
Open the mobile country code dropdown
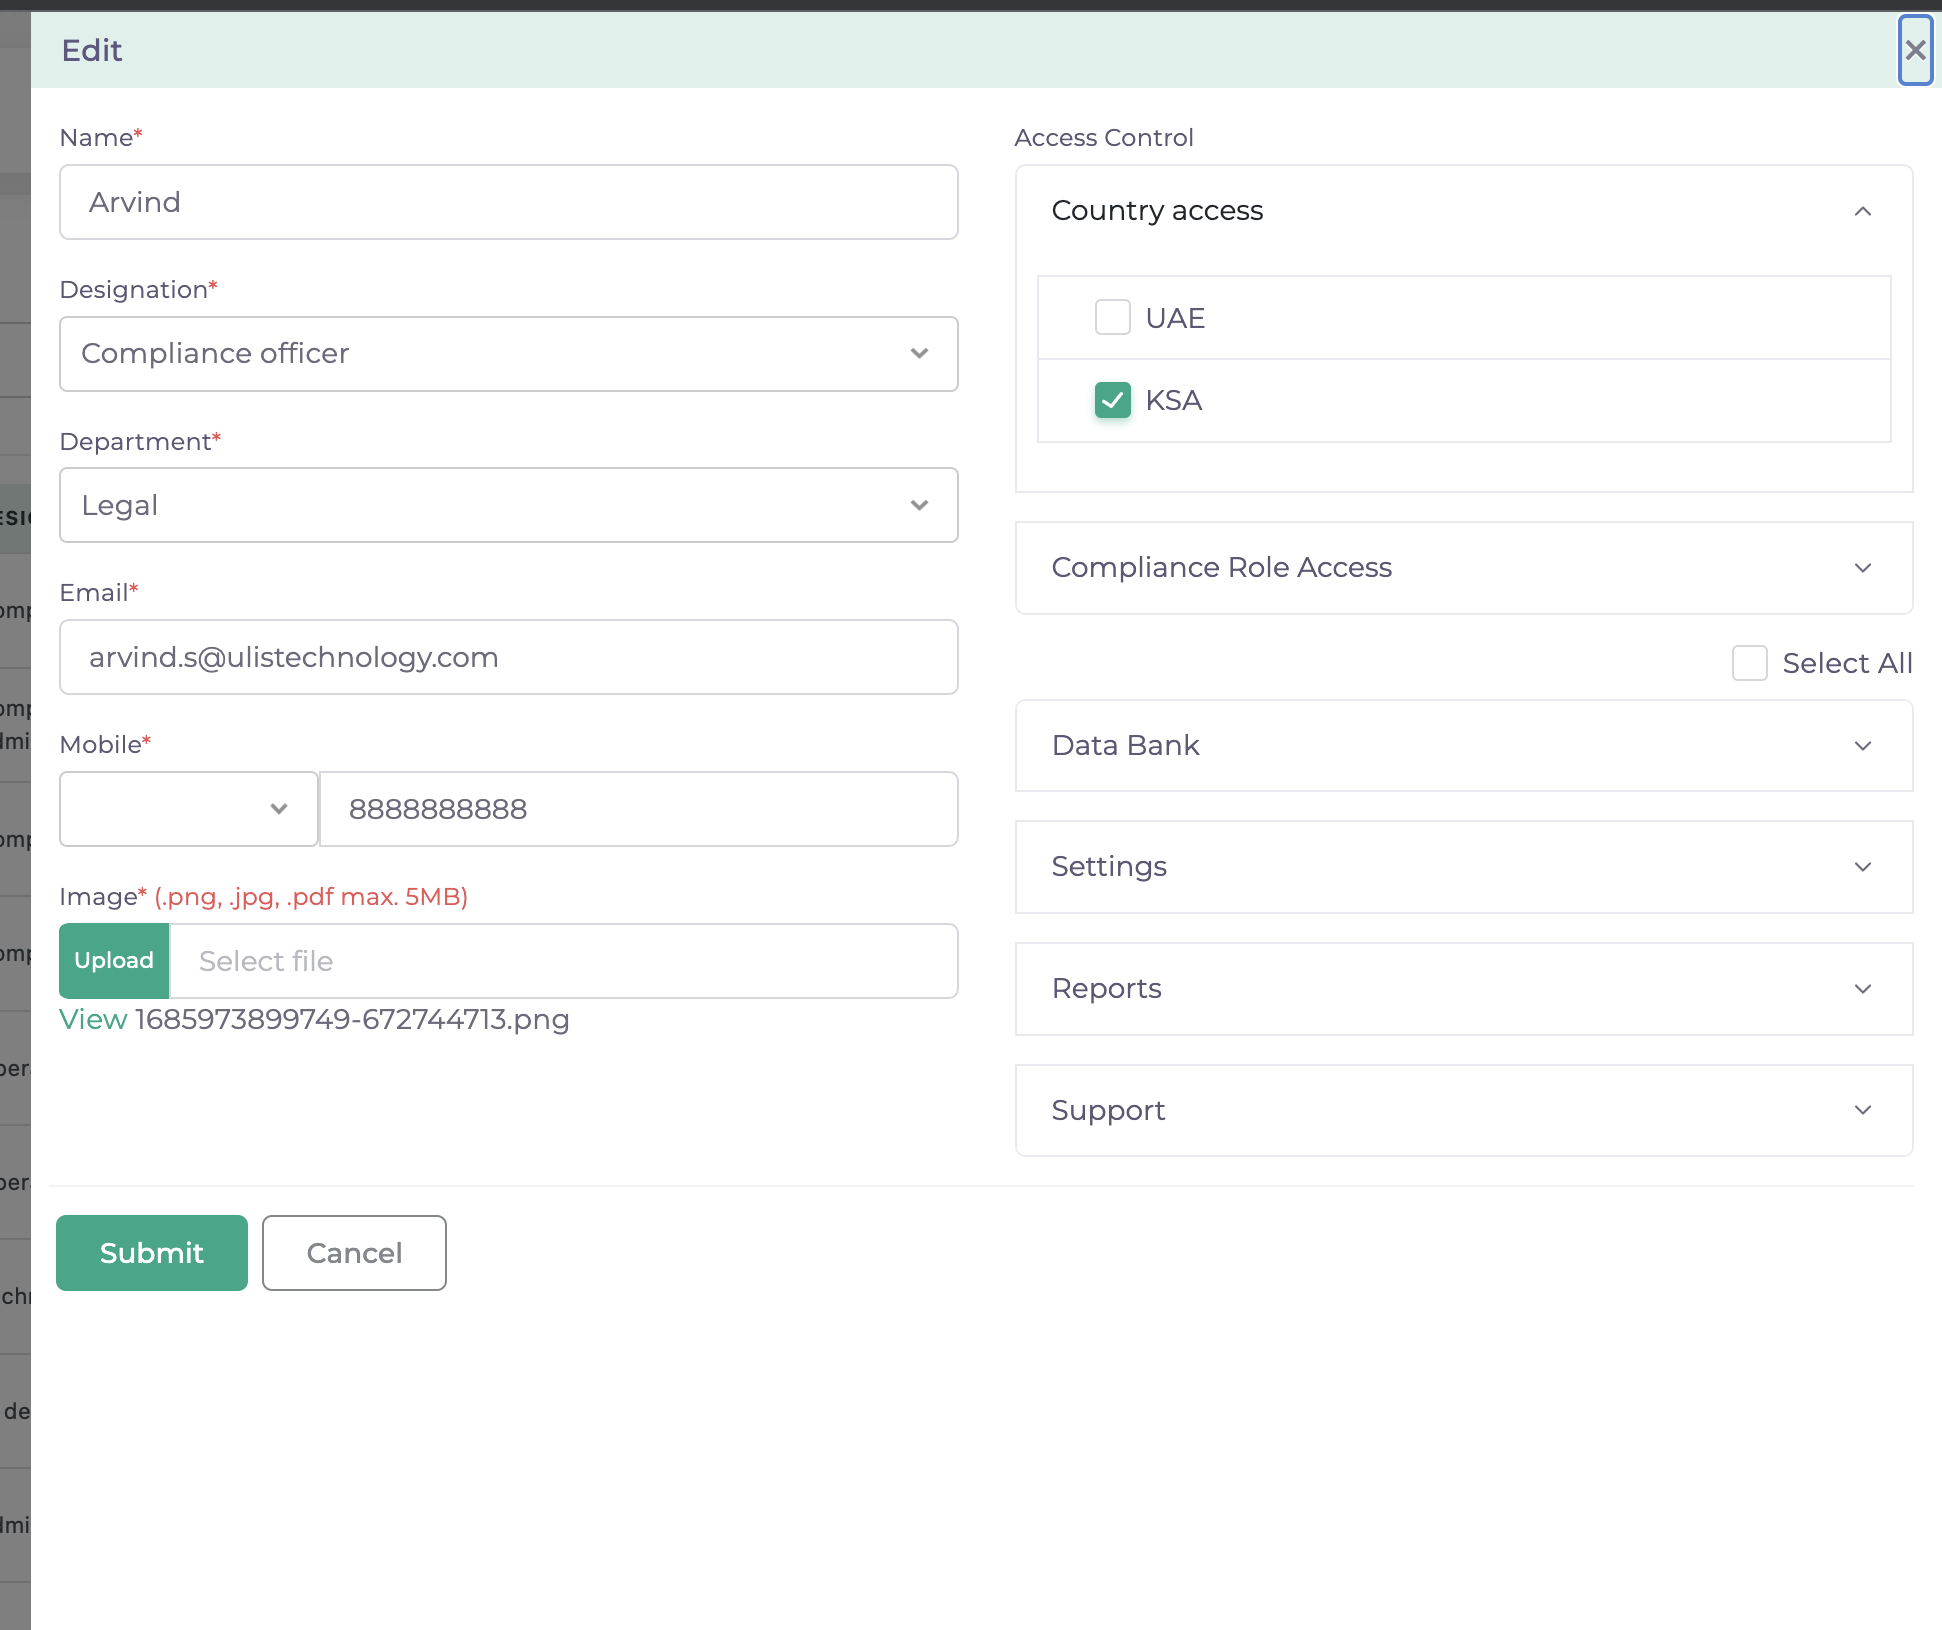point(189,809)
